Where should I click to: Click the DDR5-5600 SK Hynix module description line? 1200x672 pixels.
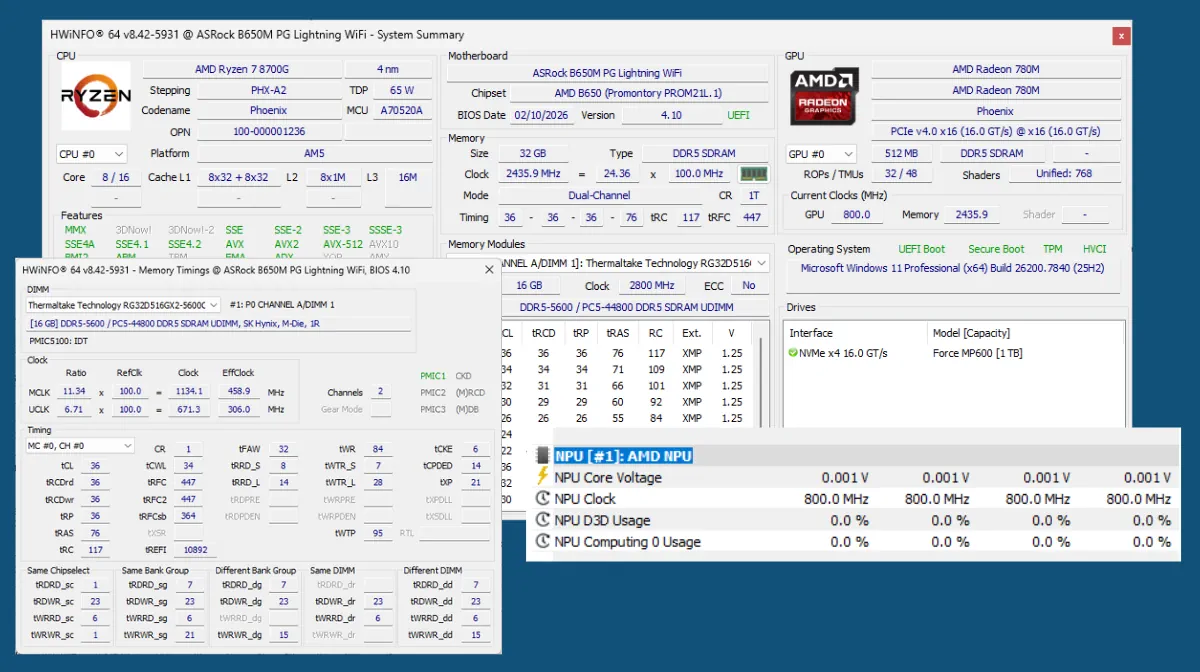click(218, 324)
